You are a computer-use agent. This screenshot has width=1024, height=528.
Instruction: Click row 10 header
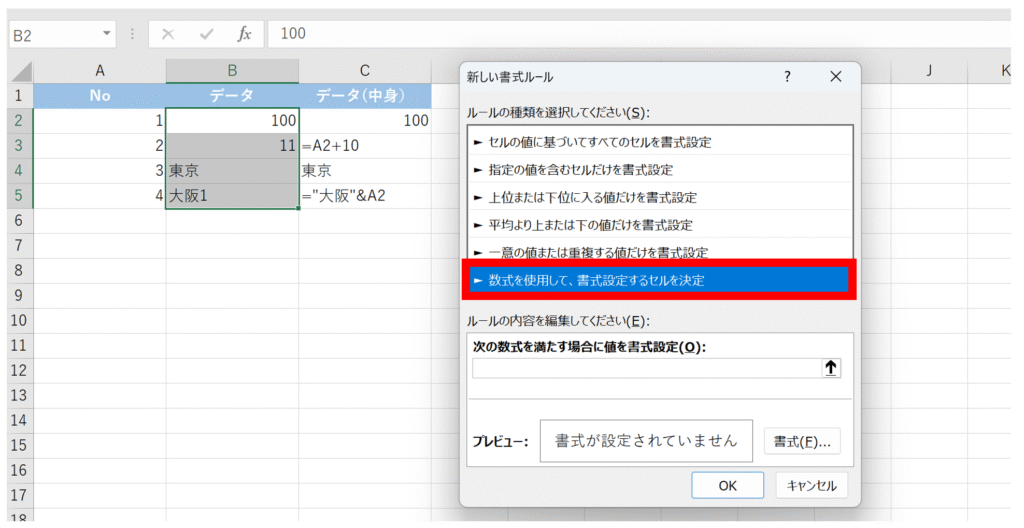coord(17,319)
